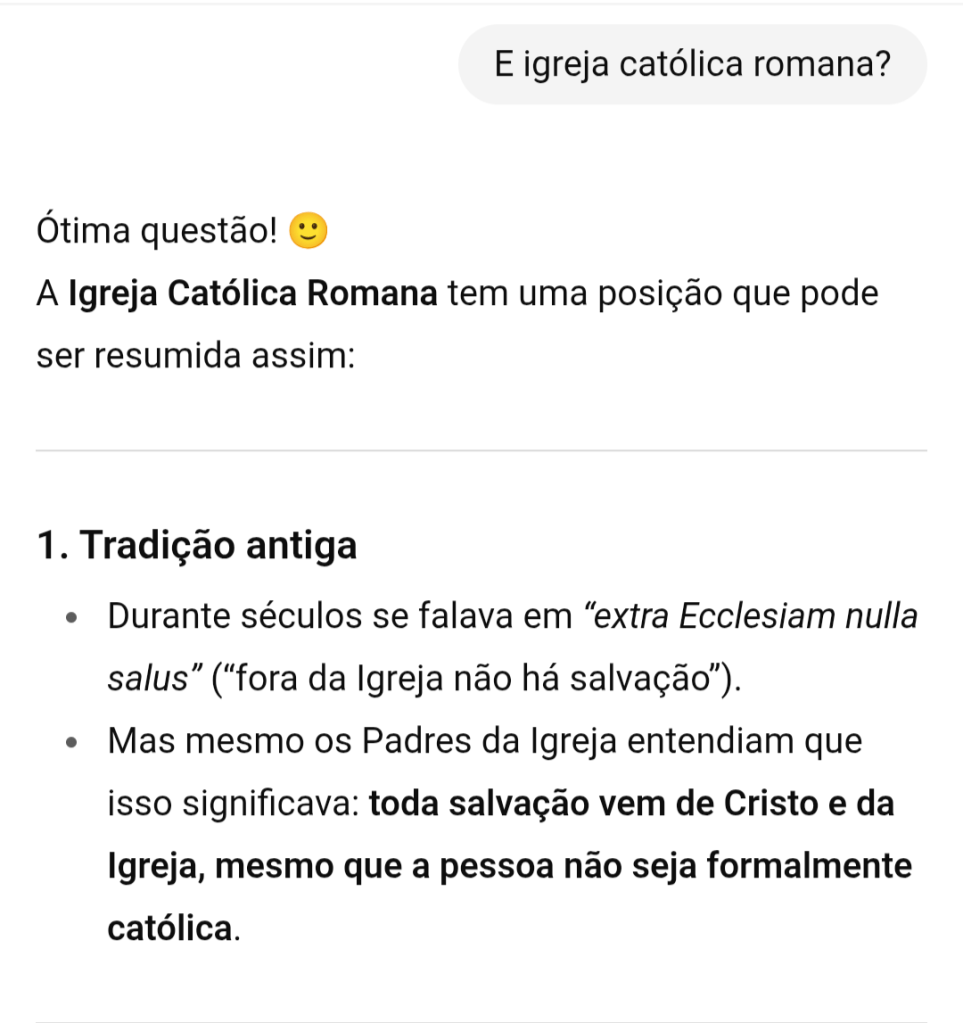This screenshot has height=1023, width=963.
Task: Click the "Ótima questão!" greeting text
Action: [x=157, y=232]
